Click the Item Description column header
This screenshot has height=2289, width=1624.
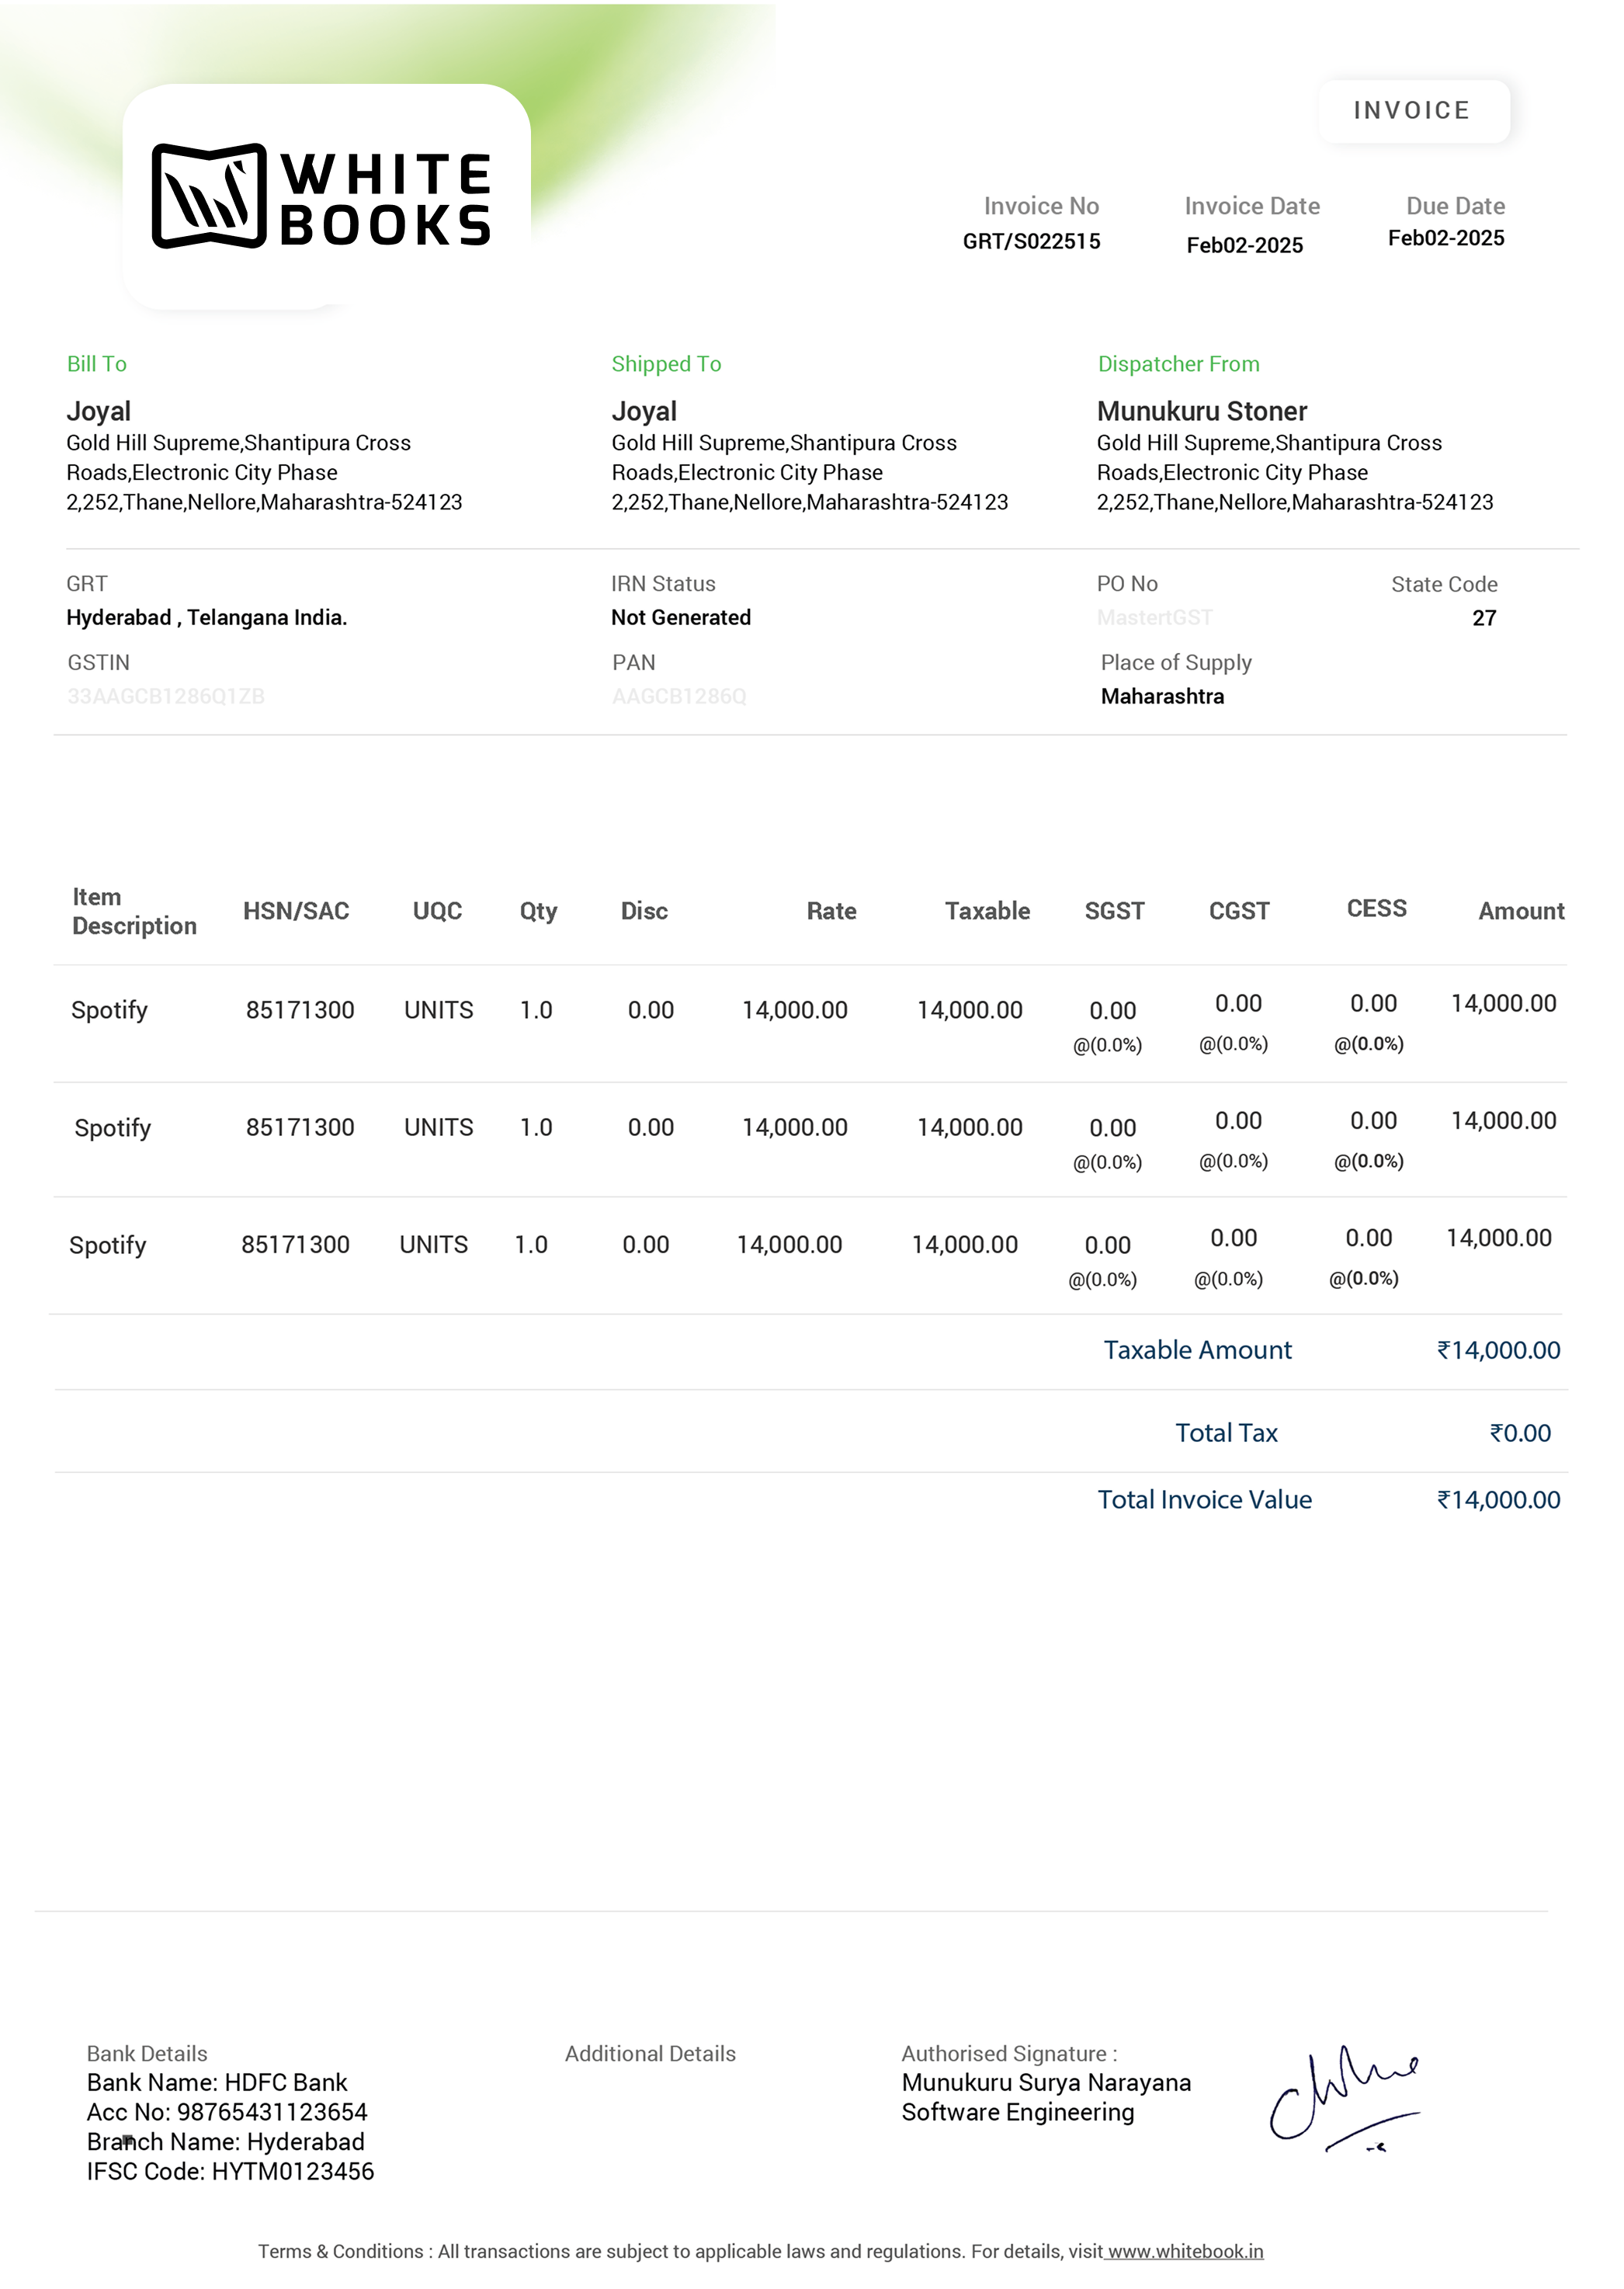pos(134,911)
